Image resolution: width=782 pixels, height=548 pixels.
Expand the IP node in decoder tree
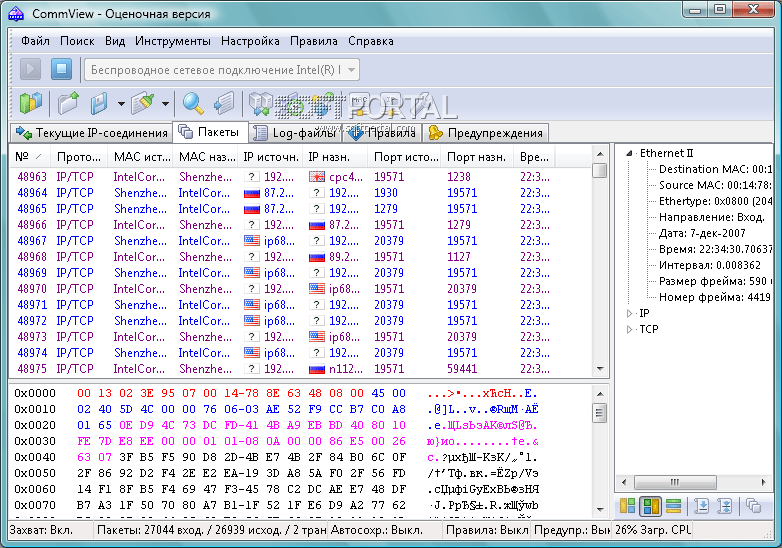pyautogui.click(x=630, y=313)
